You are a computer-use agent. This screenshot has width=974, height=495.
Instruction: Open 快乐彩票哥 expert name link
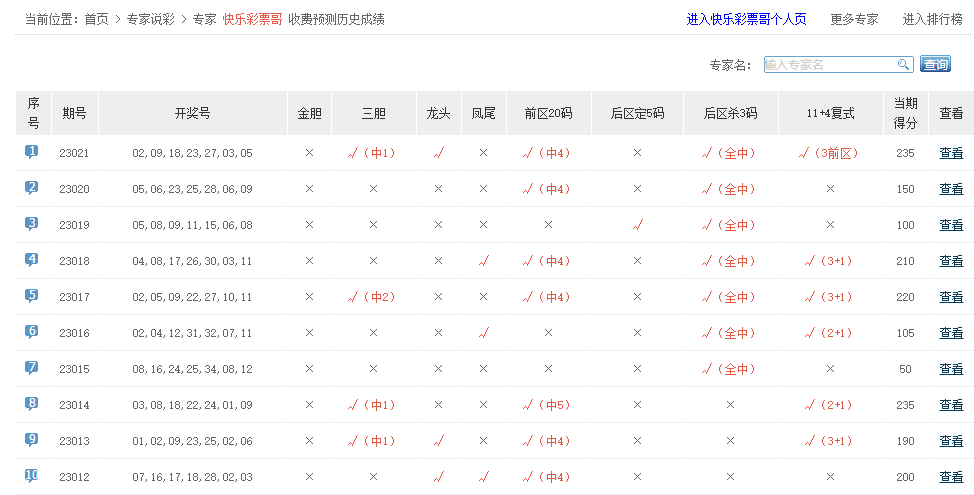[x=252, y=19]
